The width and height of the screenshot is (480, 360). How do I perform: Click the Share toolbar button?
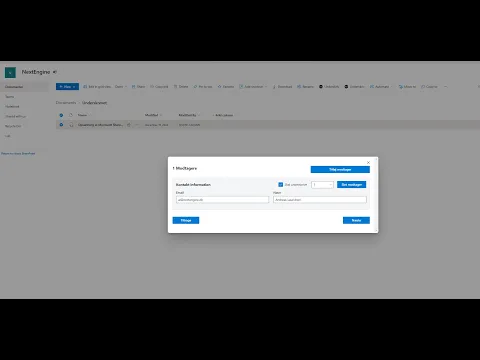coord(138,87)
